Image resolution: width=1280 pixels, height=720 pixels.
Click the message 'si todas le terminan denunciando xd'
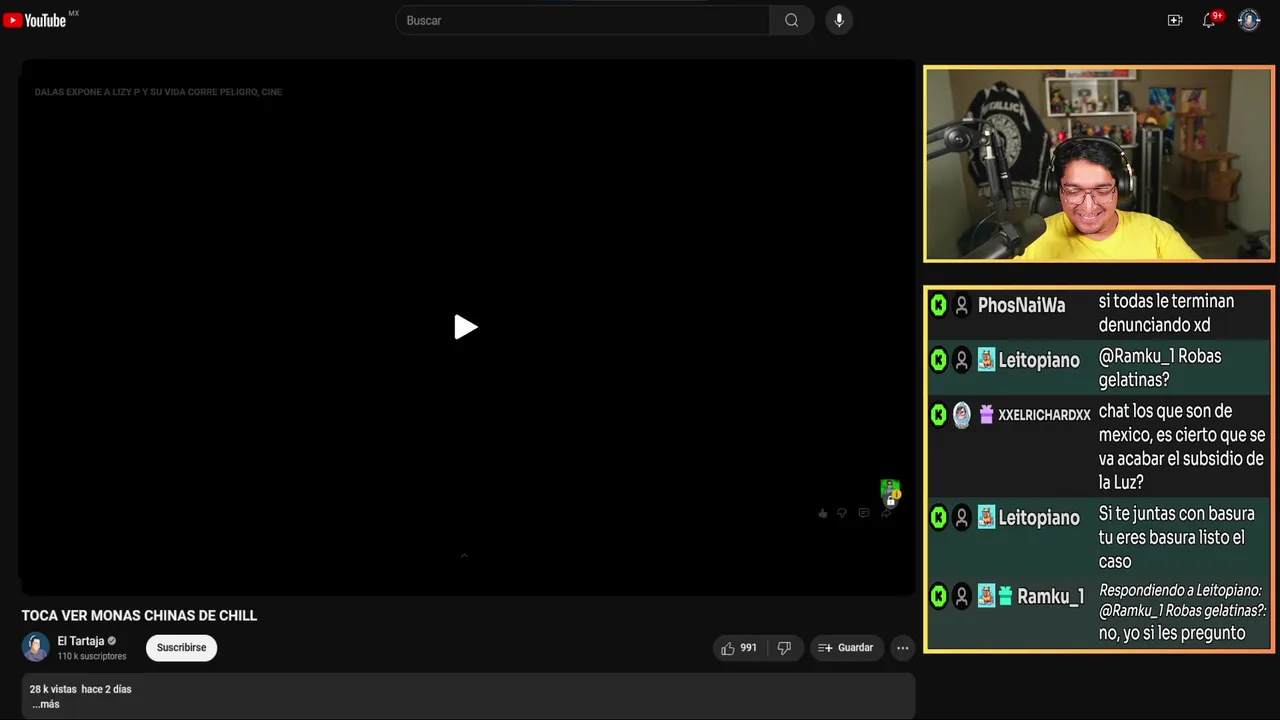(1166, 313)
